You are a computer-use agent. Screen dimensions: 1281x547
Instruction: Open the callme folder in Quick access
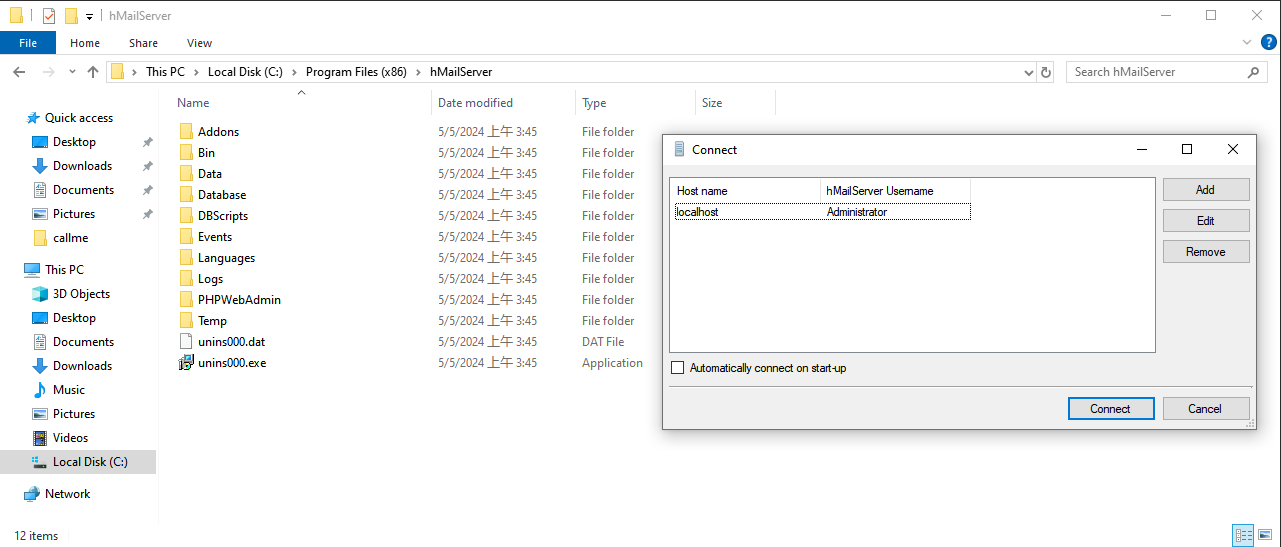(68, 238)
